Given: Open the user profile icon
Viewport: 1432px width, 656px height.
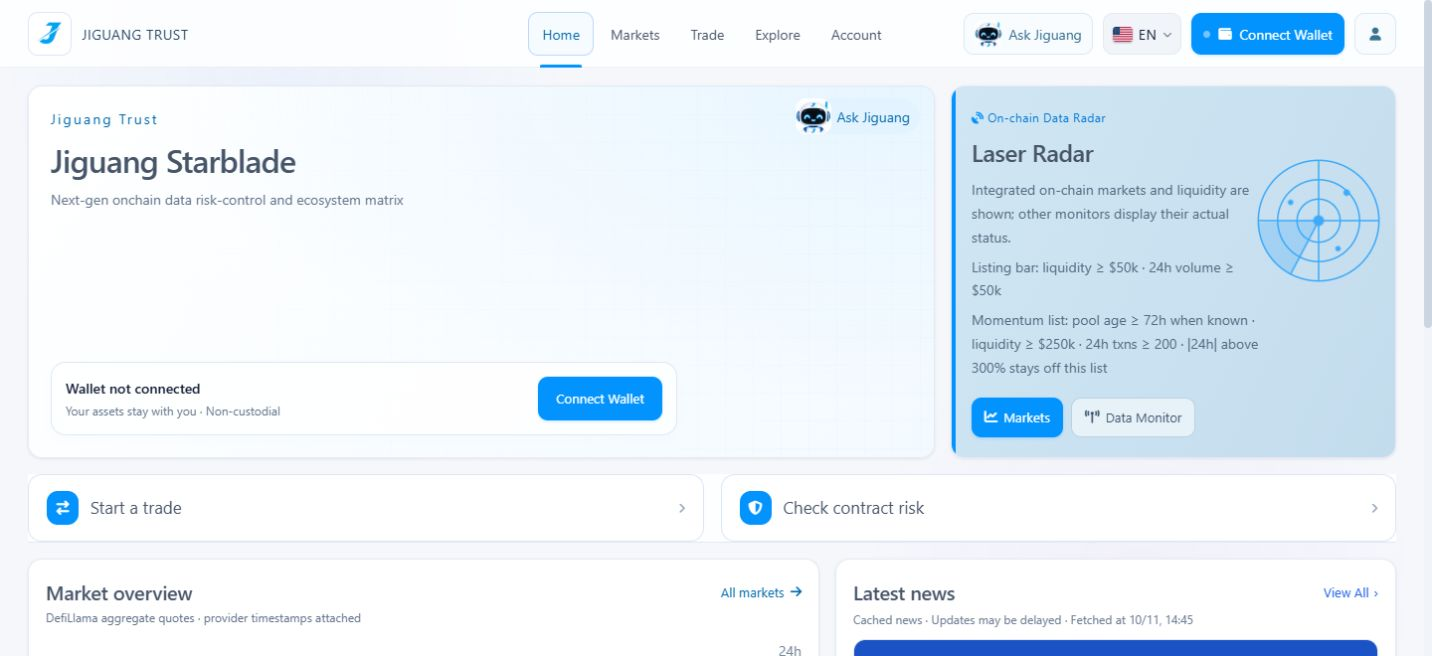Looking at the screenshot, I should point(1375,34).
